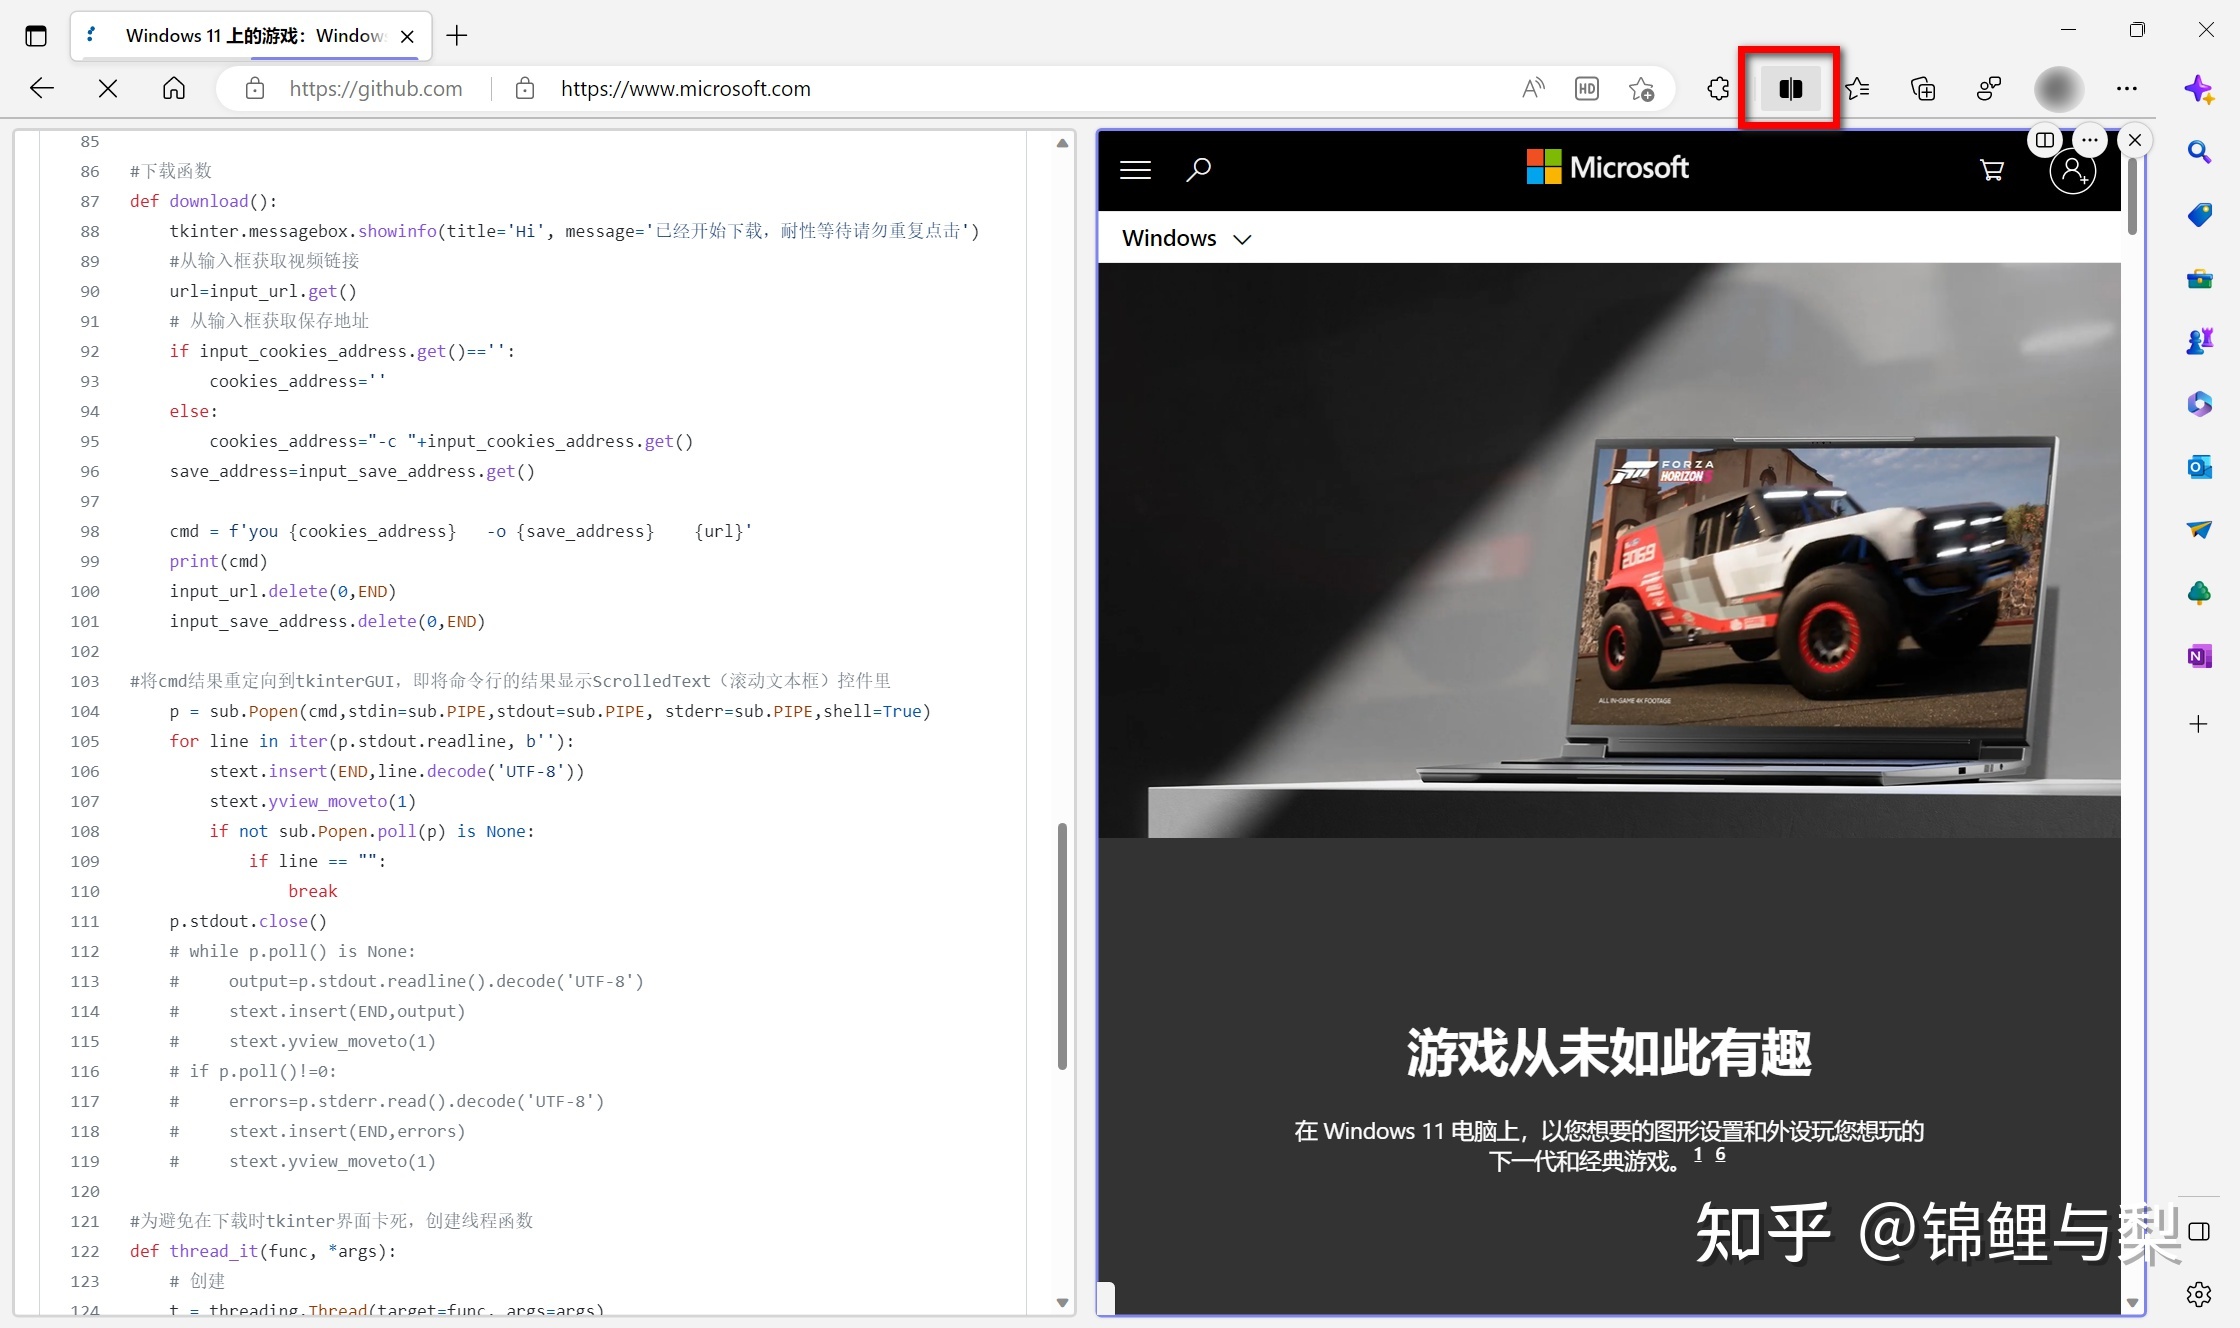This screenshot has height=1328, width=2240.
Task: Toggle sidebar visibility at bottom right
Action: coord(2198,1231)
